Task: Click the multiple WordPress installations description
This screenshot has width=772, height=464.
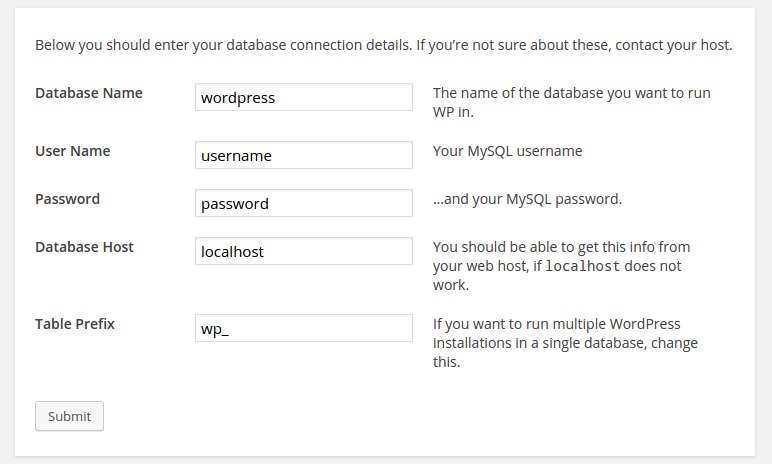Action: click(x=565, y=343)
